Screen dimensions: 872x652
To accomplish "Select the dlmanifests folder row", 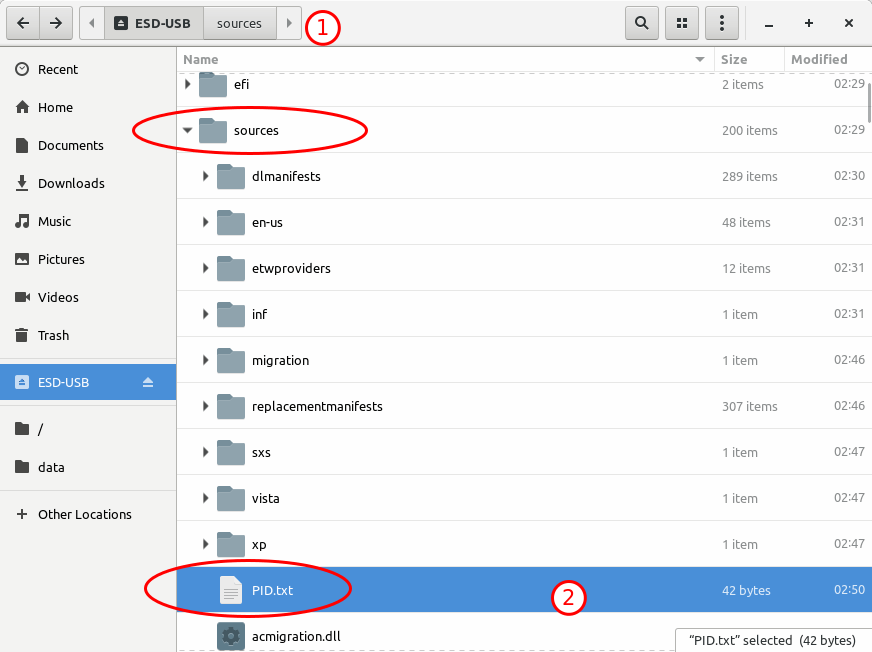I will point(524,176).
